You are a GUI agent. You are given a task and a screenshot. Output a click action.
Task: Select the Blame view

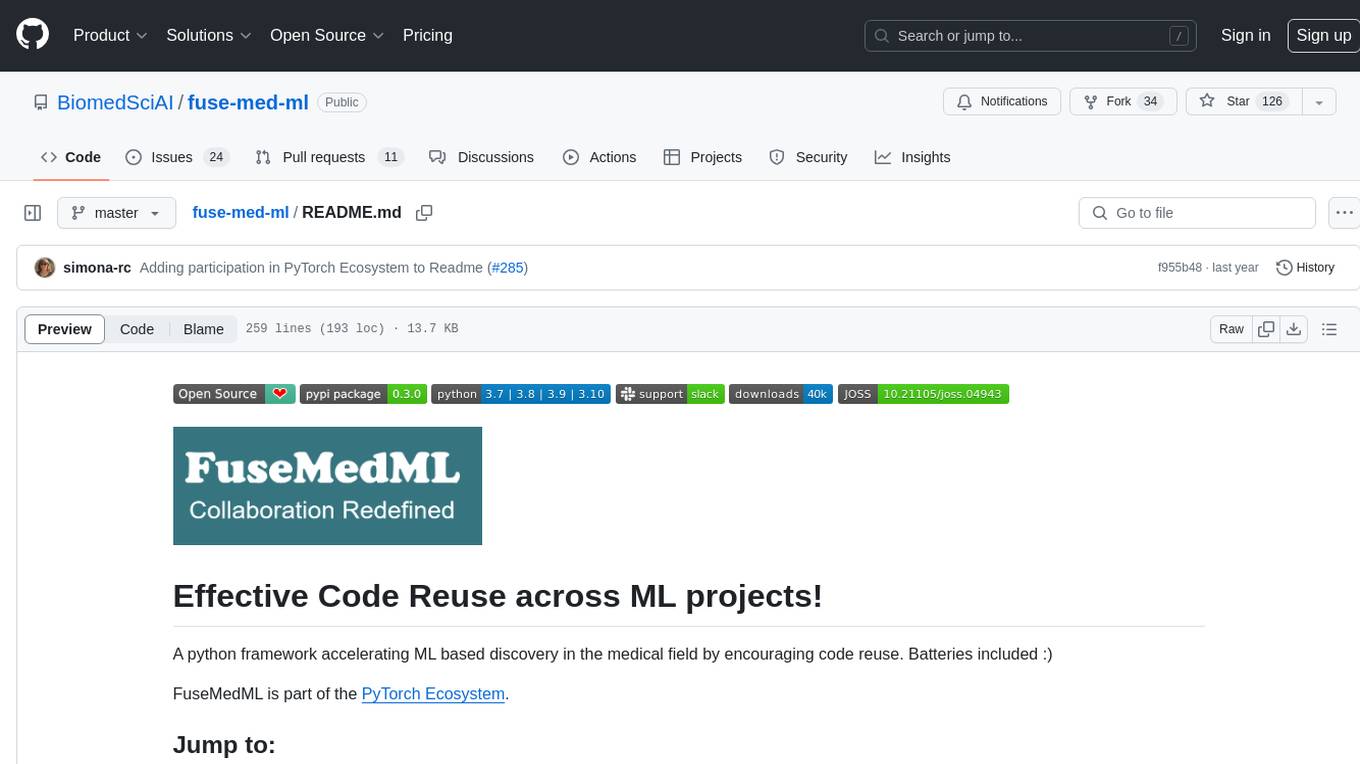point(203,329)
